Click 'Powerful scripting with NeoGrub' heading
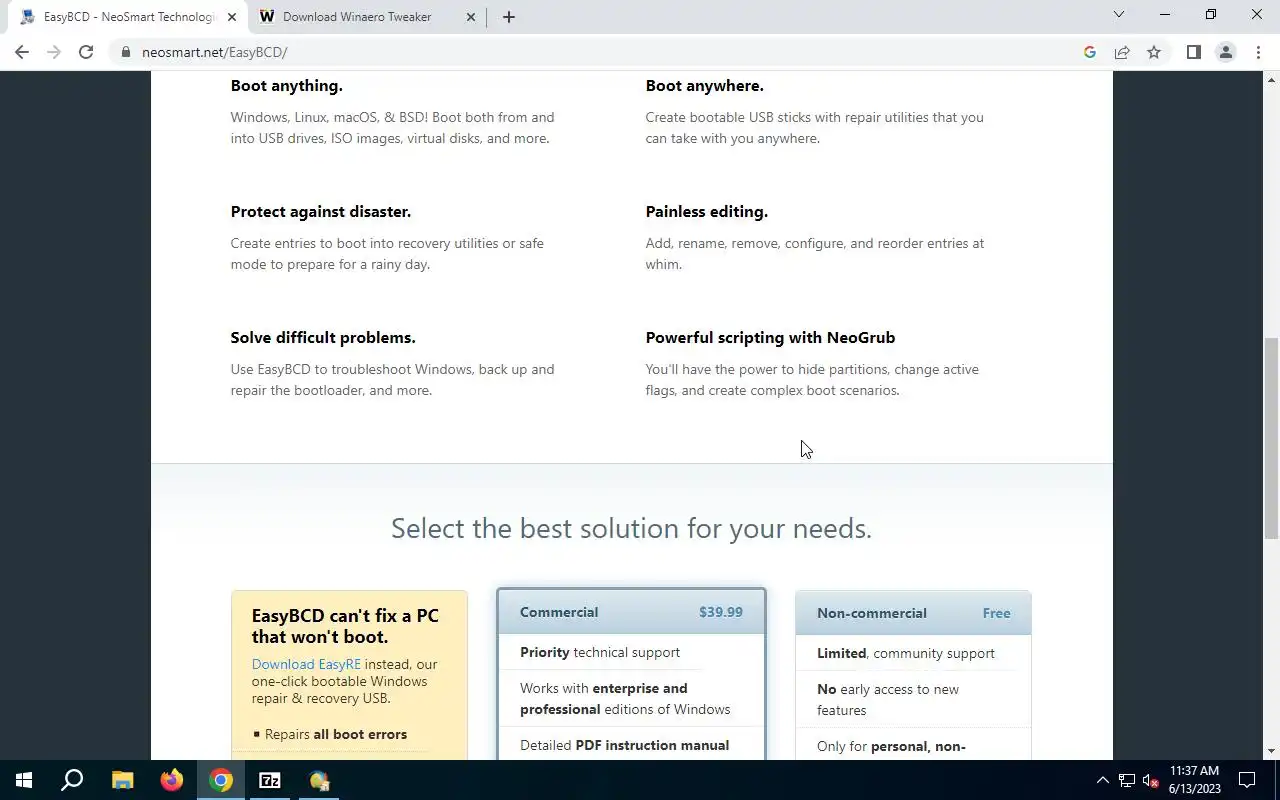The width and height of the screenshot is (1280, 800). (x=770, y=338)
